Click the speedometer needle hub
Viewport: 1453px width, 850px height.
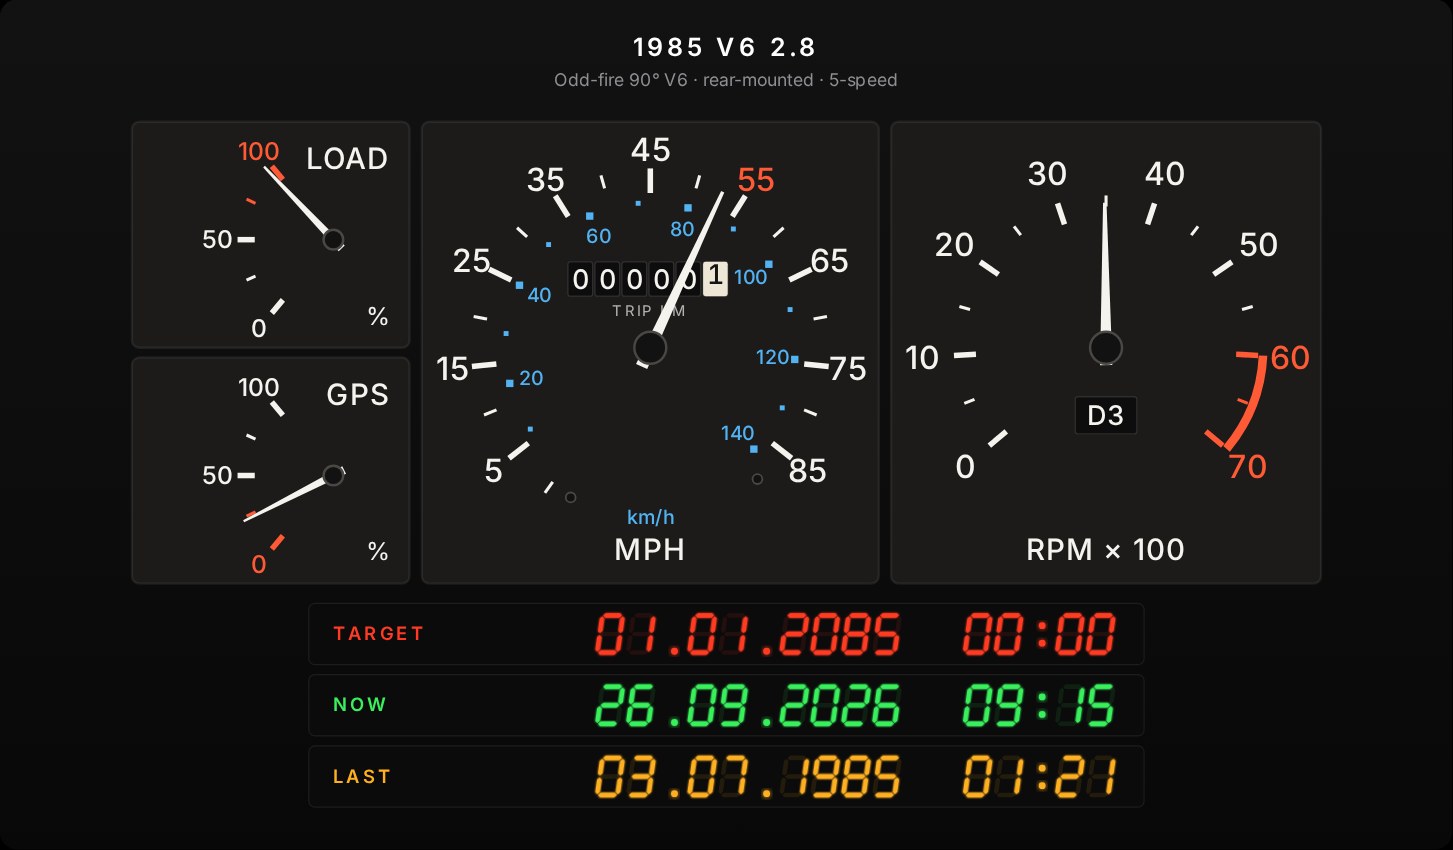coord(650,348)
